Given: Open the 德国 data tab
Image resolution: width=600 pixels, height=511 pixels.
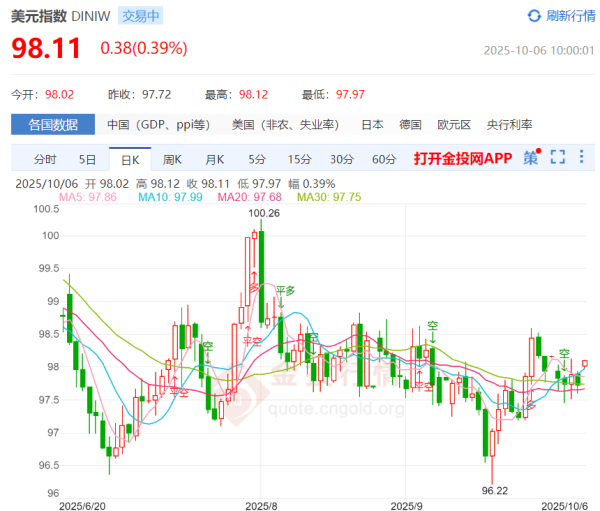Looking at the screenshot, I should pyautogui.click(x=410, y=125).
